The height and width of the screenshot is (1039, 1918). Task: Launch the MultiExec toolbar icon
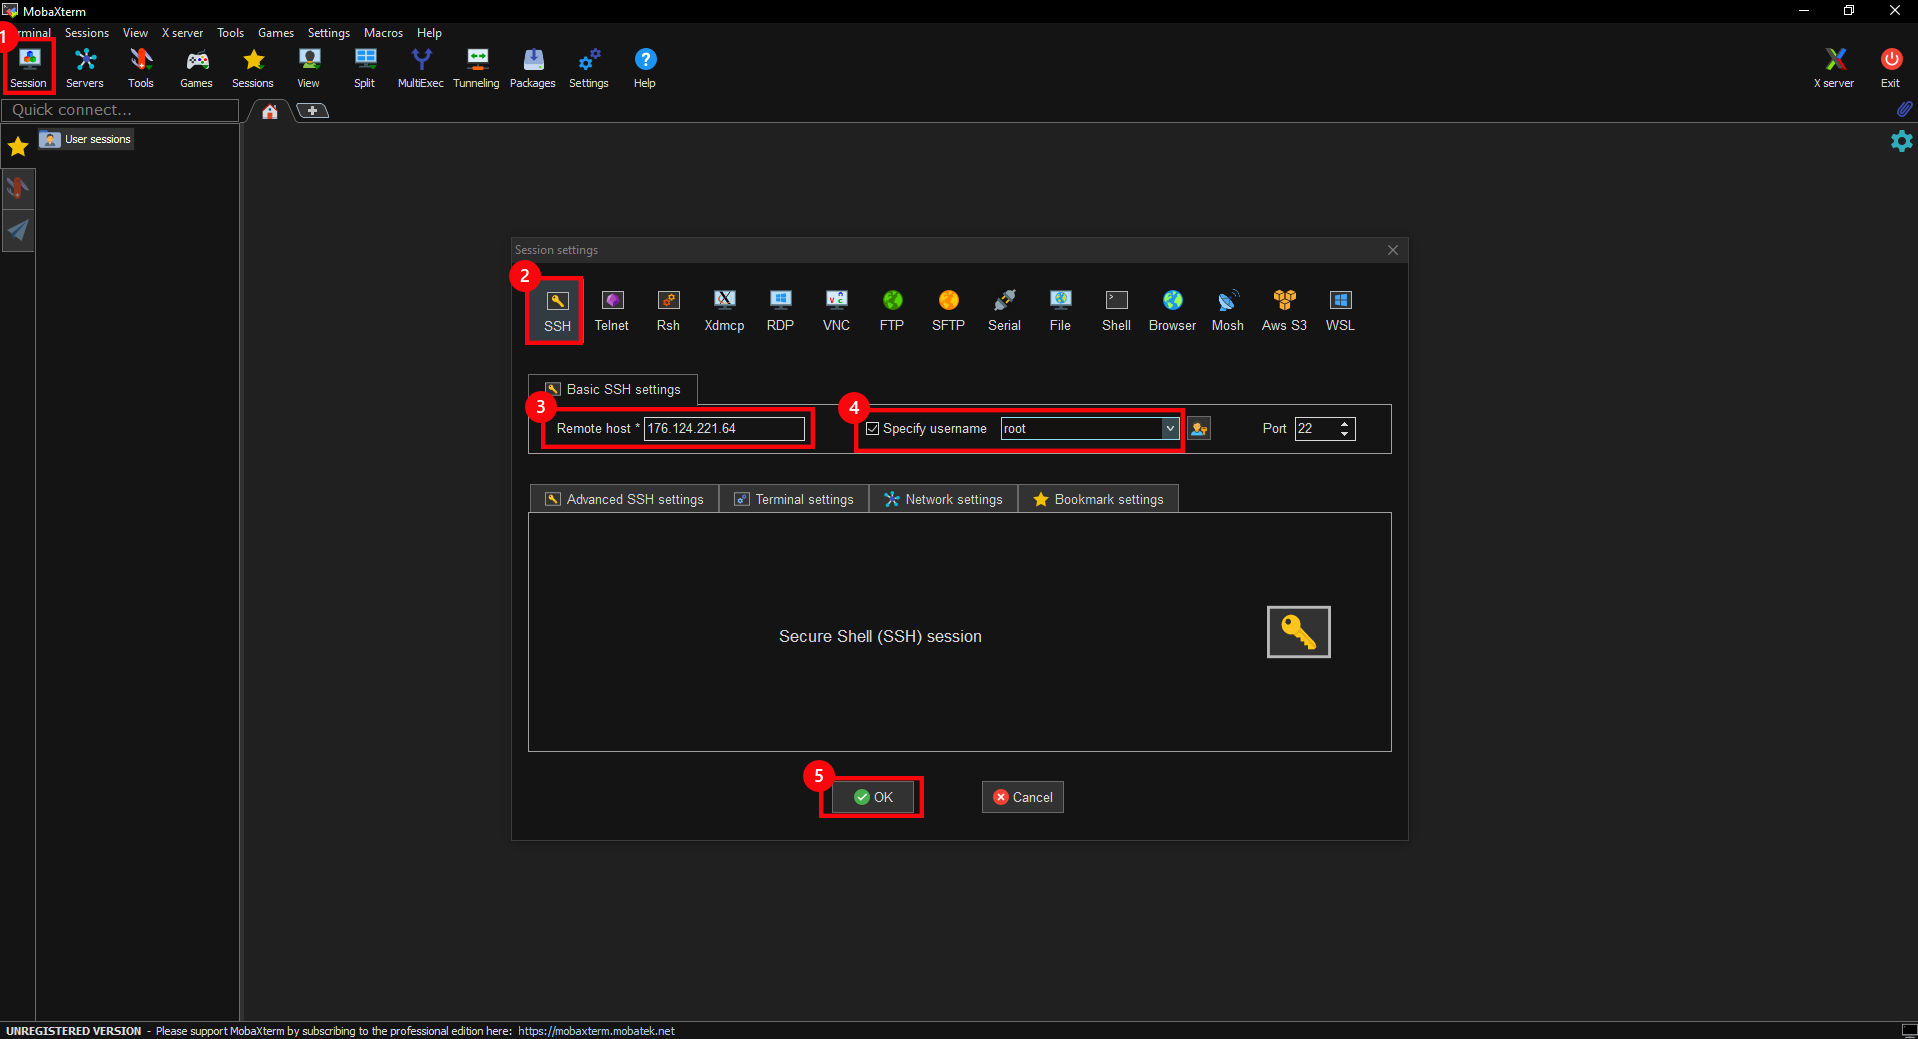coord(421,67)
